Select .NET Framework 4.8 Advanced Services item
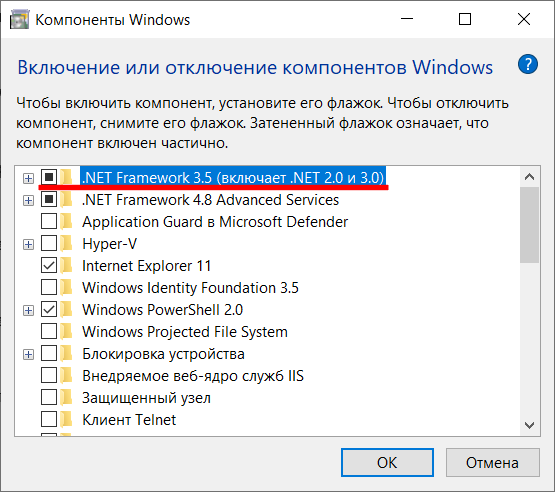The image size is (555, 492). point(210,200)
